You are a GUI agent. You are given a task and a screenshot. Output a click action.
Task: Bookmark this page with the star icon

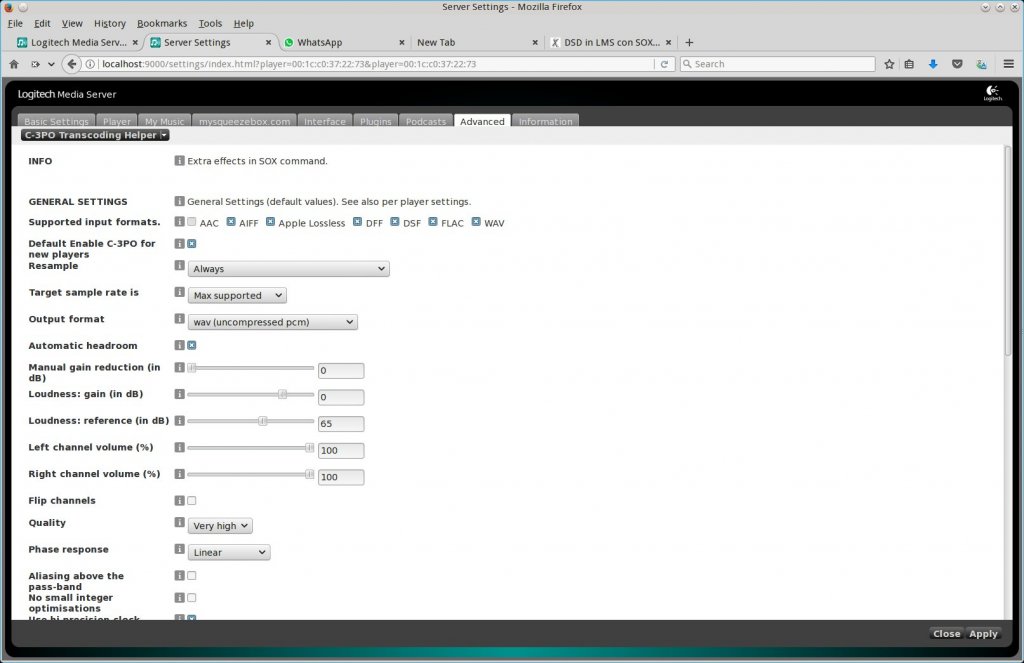coord(889,64)
